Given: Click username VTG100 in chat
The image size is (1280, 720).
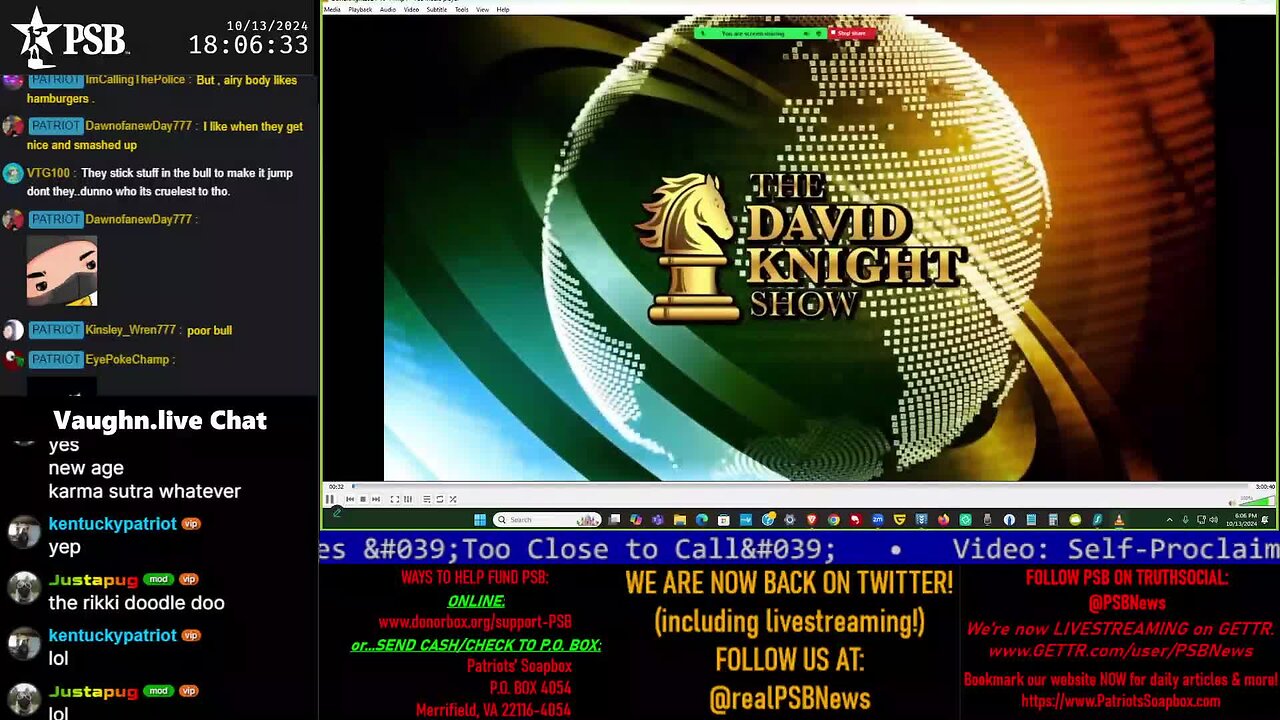Looking at the screenshot, I should tap(48, 173).
